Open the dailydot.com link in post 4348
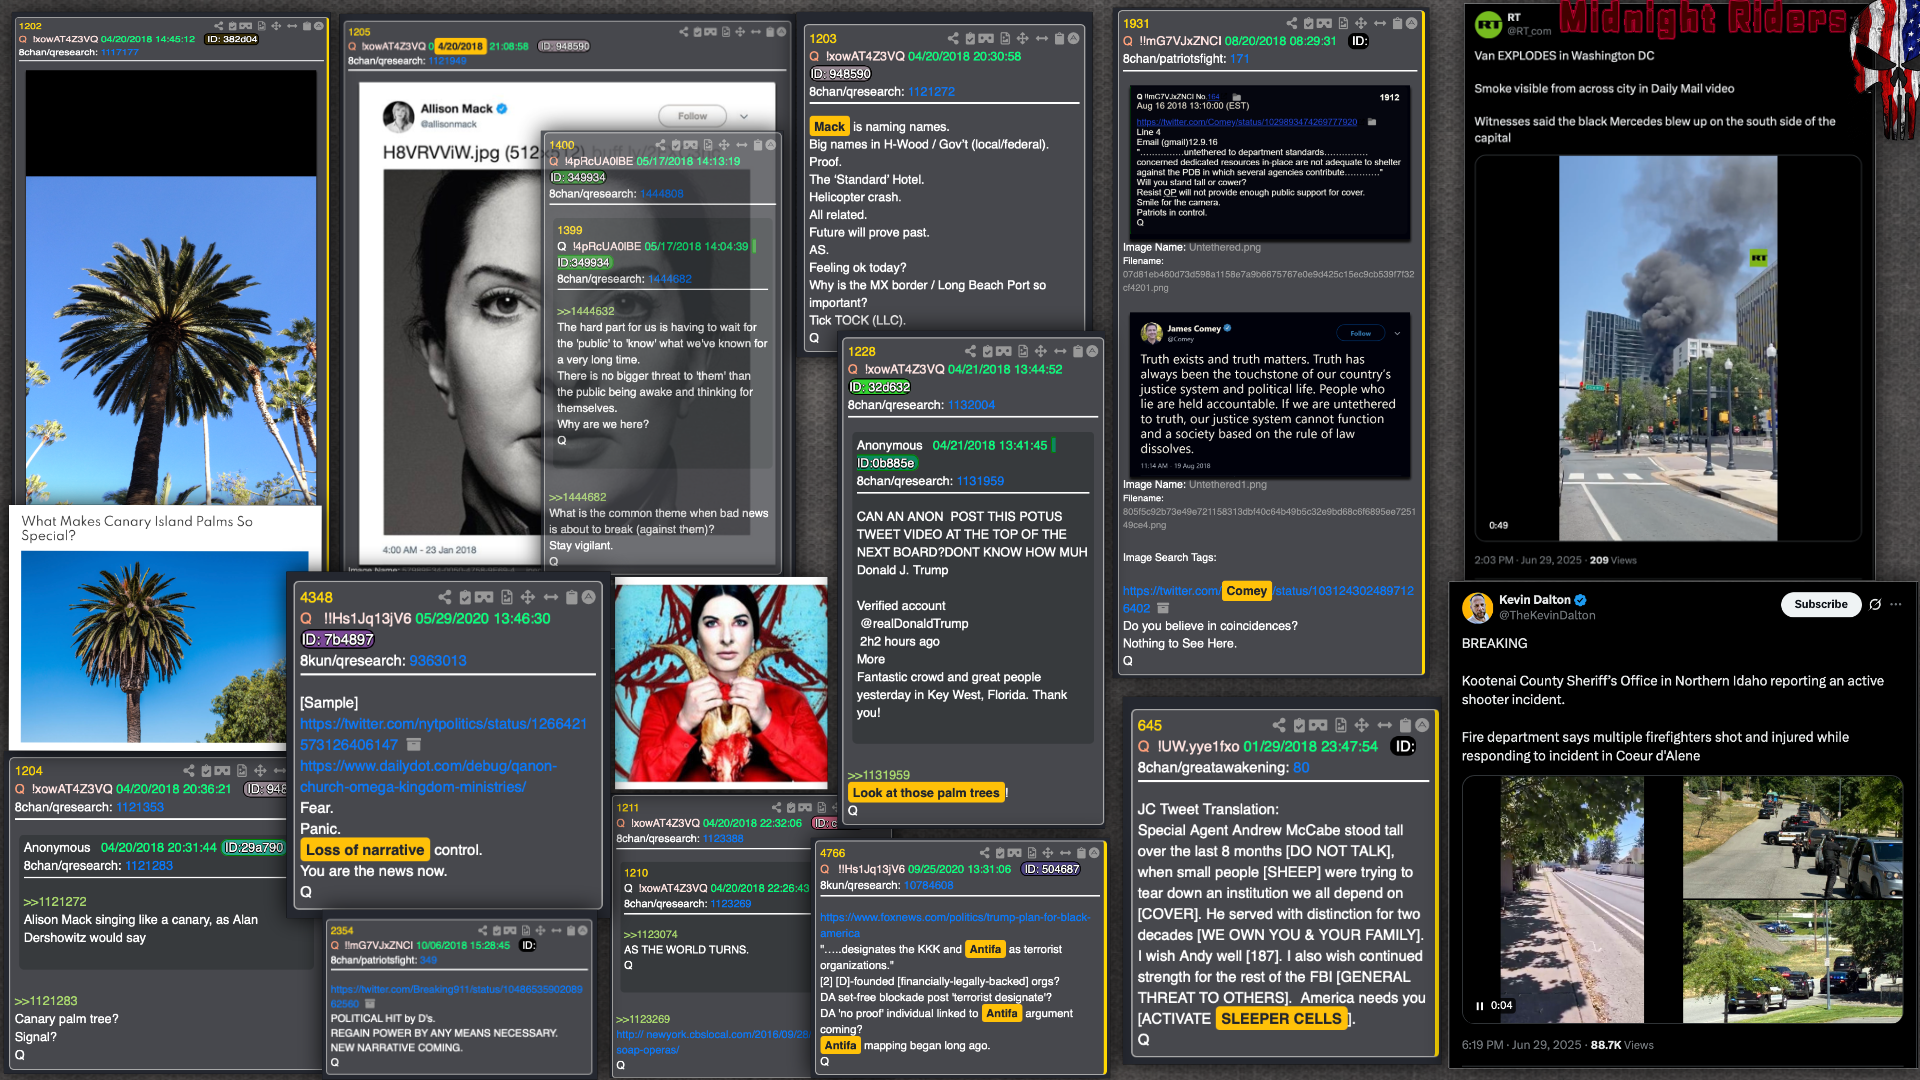The width and height of the screenshot is (1920, 1080). point(428,776)
